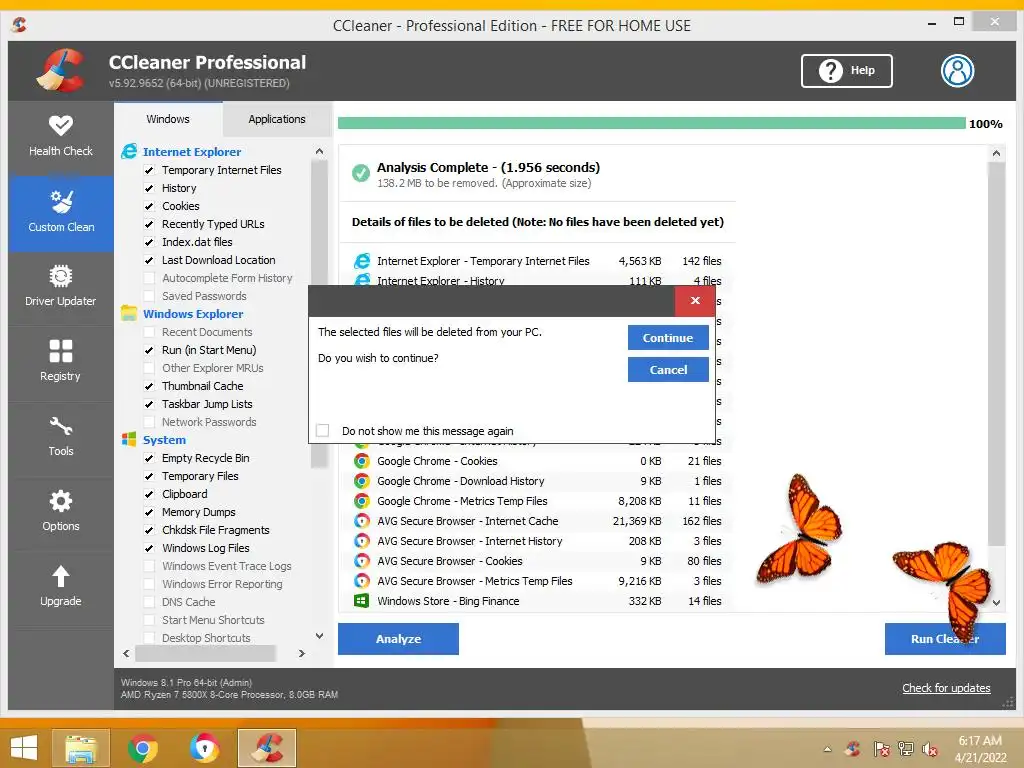Uncheck Temporary Internet Files checkbox
Image resolution: width=1024 pixels, height=768 pixels.
[149, 170]
